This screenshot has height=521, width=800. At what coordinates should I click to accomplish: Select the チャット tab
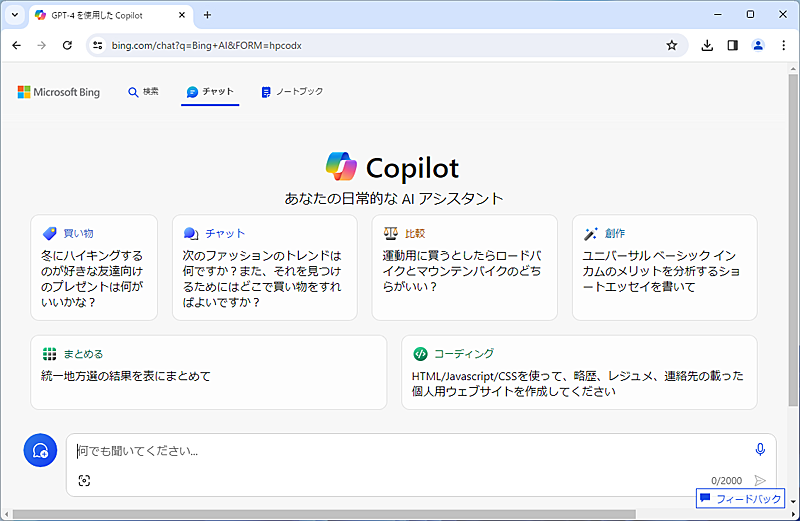click(x=210, y=92)
